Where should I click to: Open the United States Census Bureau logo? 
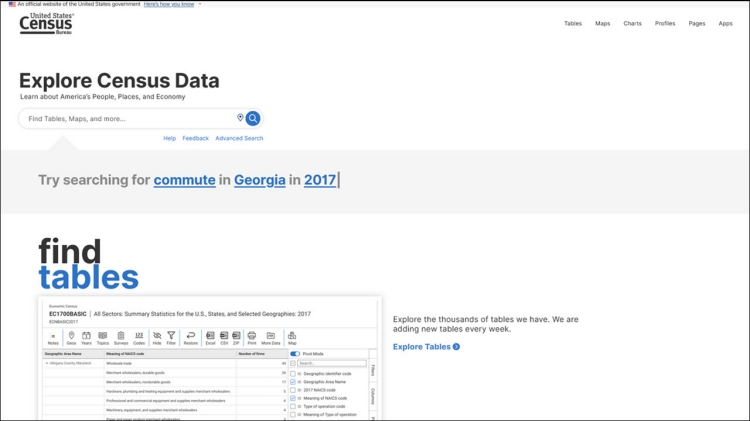(46, 23)
